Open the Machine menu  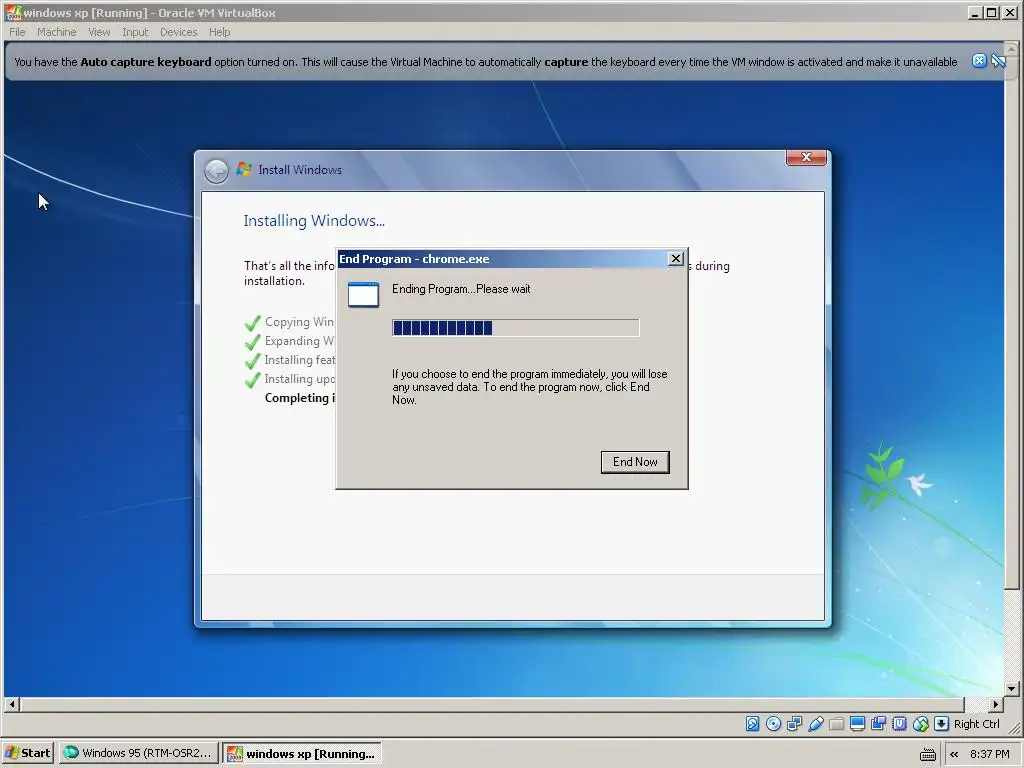tap(56, 32)
